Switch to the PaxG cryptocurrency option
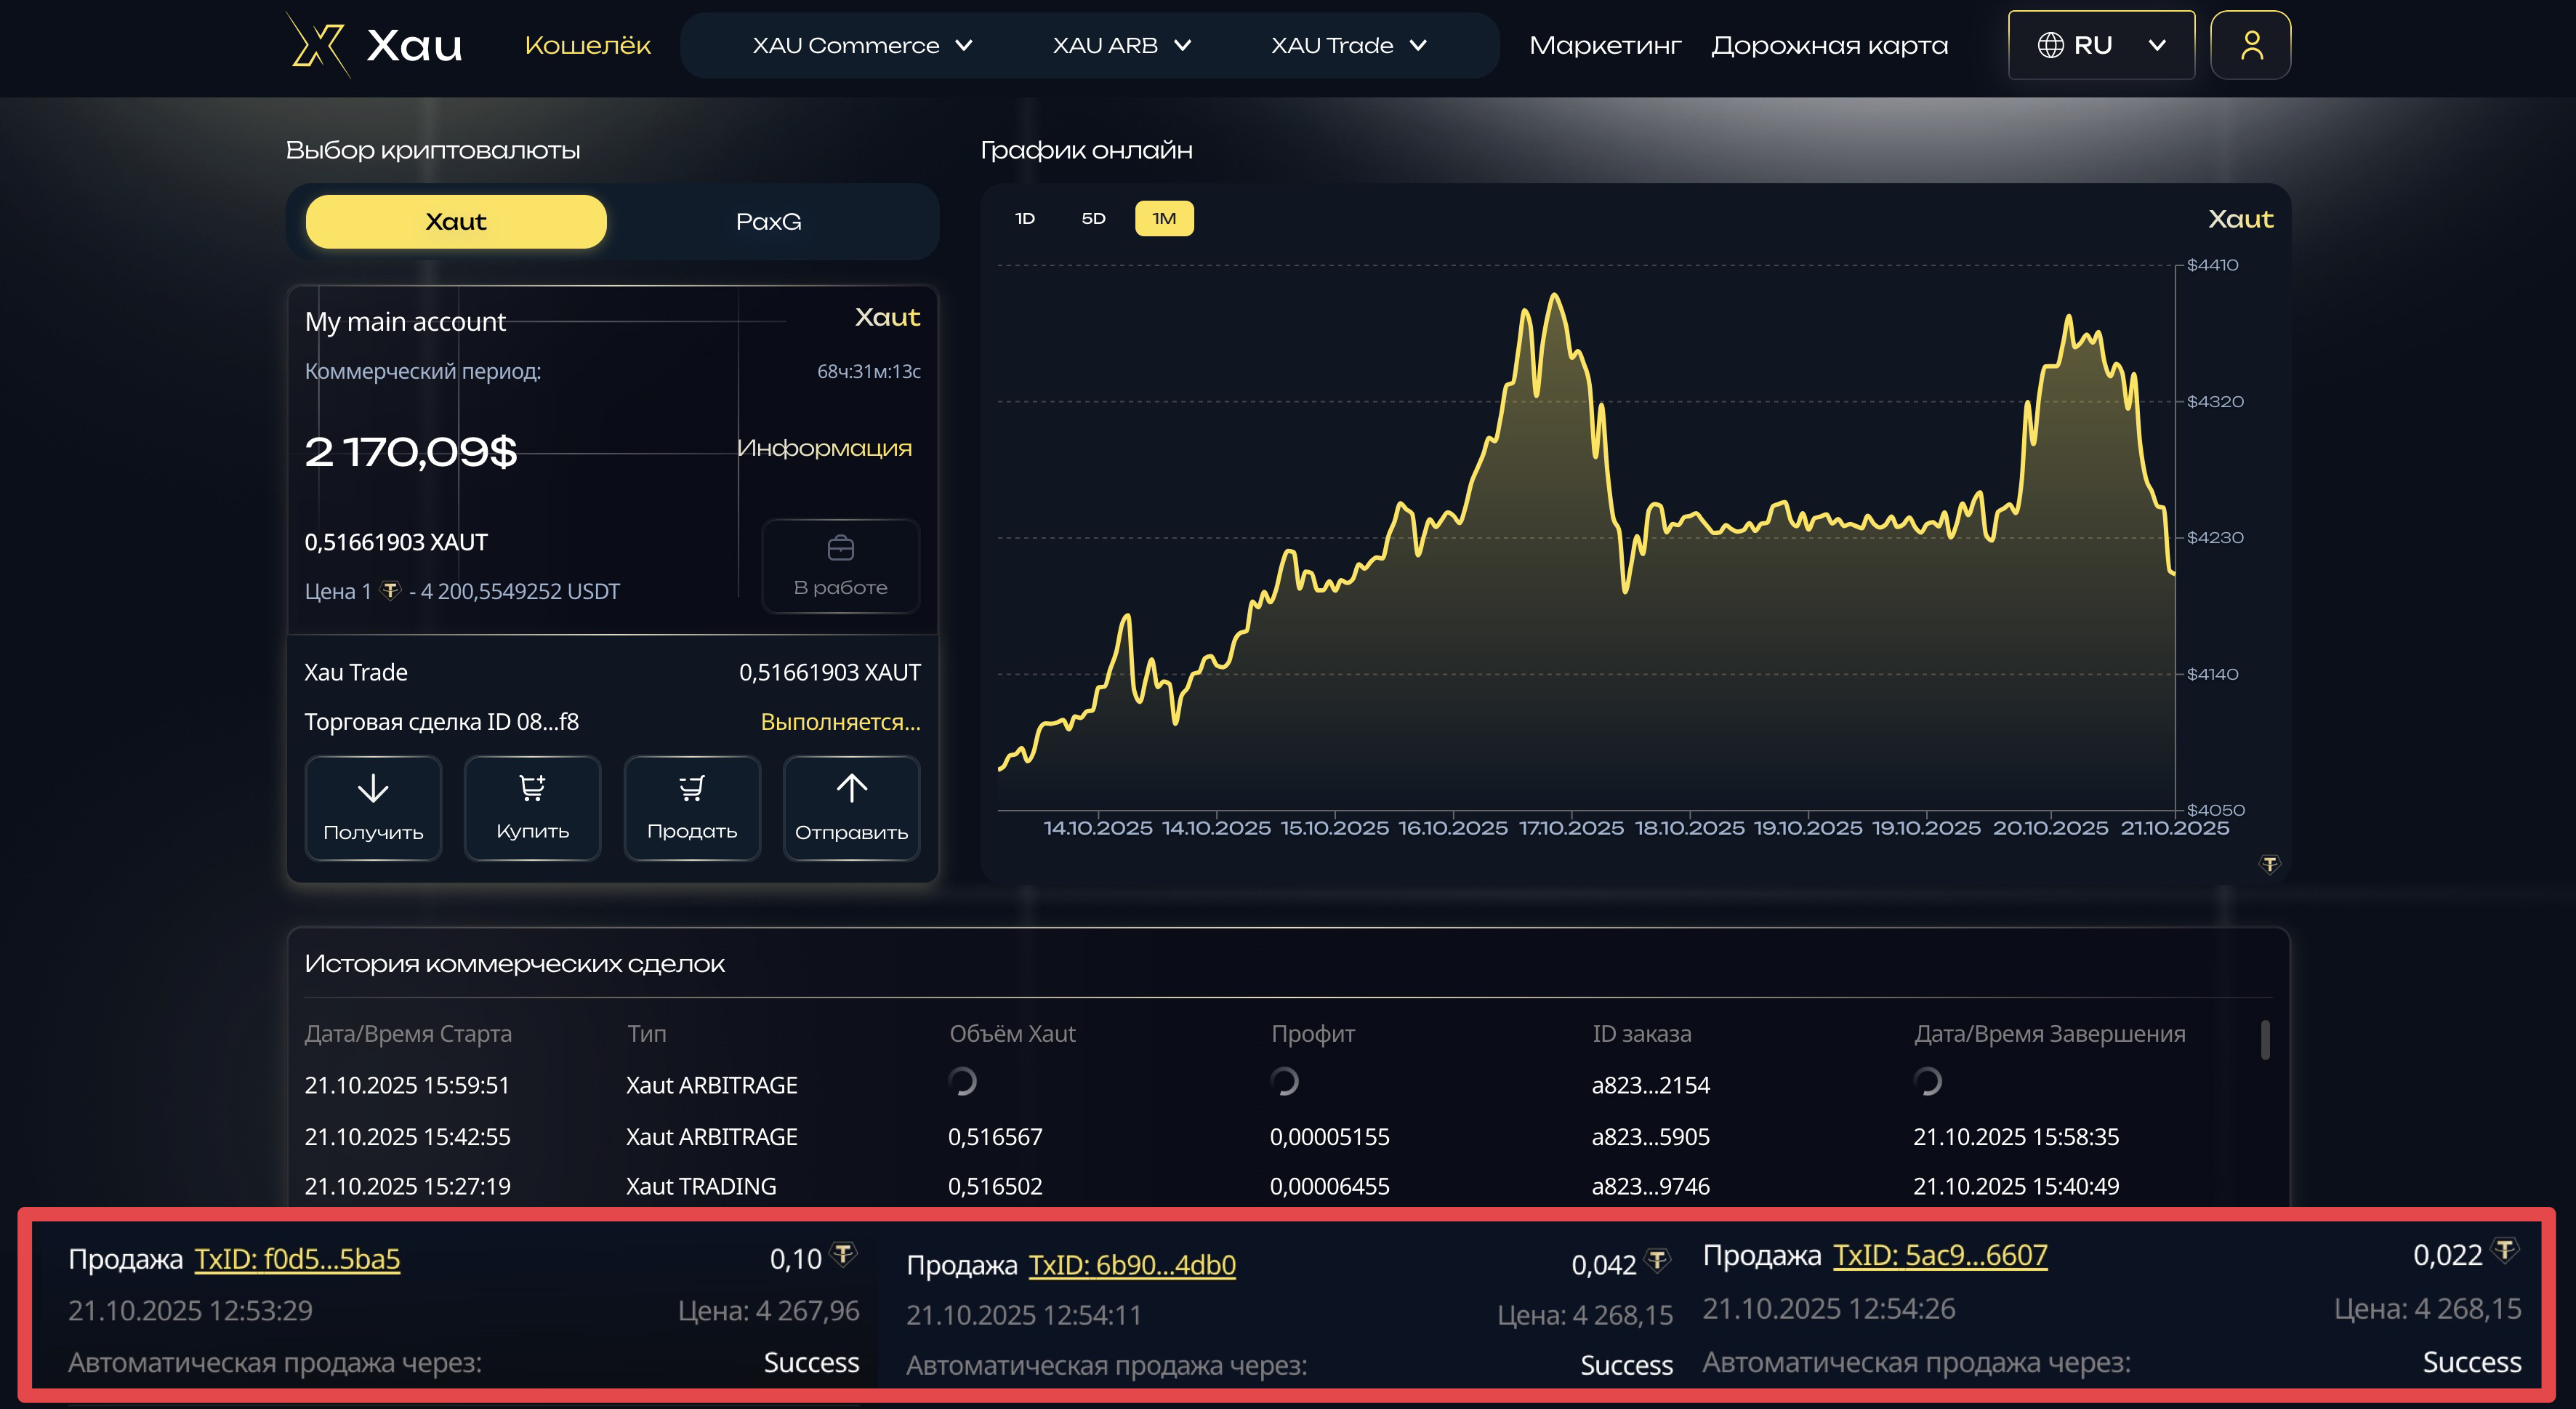 click(x=768, y=222)
